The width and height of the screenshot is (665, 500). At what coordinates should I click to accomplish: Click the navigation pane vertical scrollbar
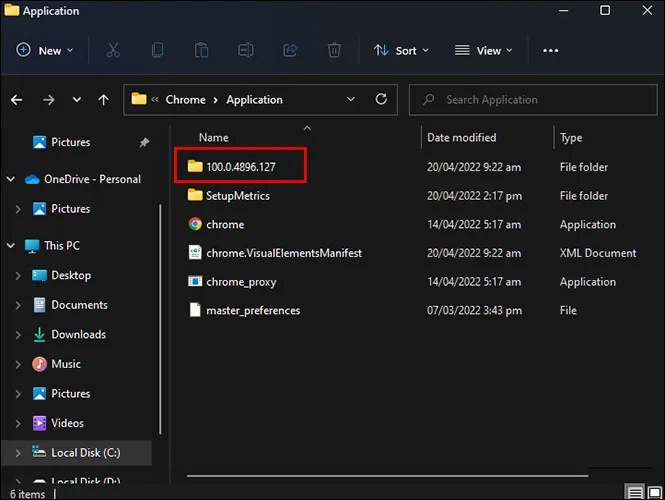tap(160, 319)
